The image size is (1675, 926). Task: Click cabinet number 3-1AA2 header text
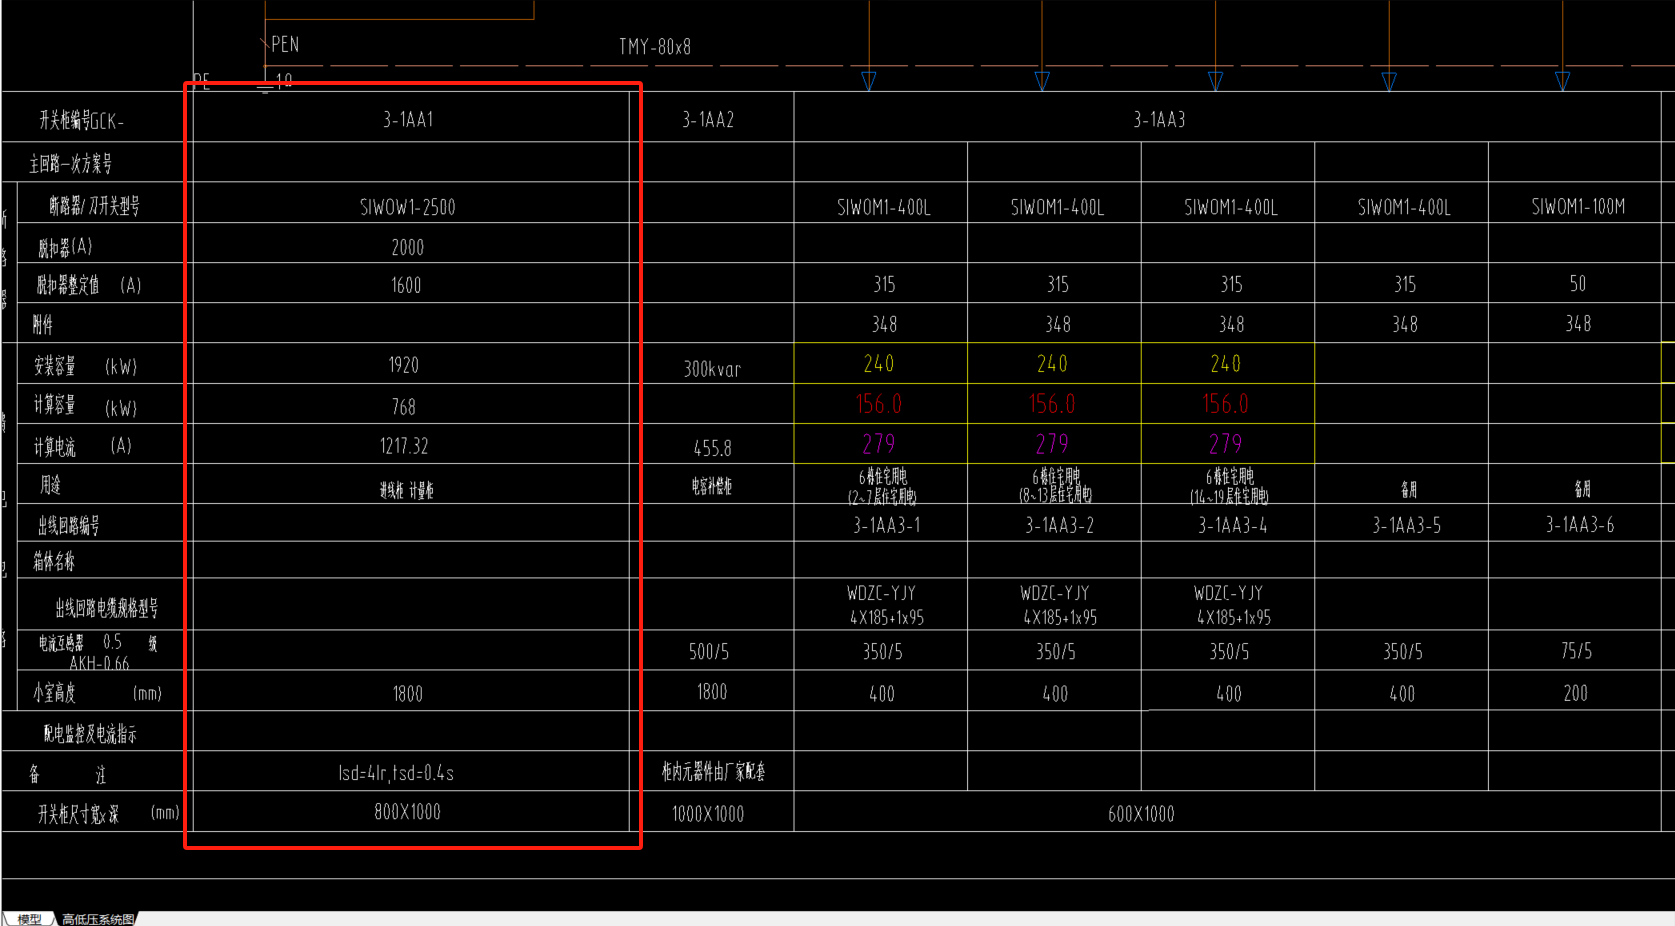click(708, 120)
